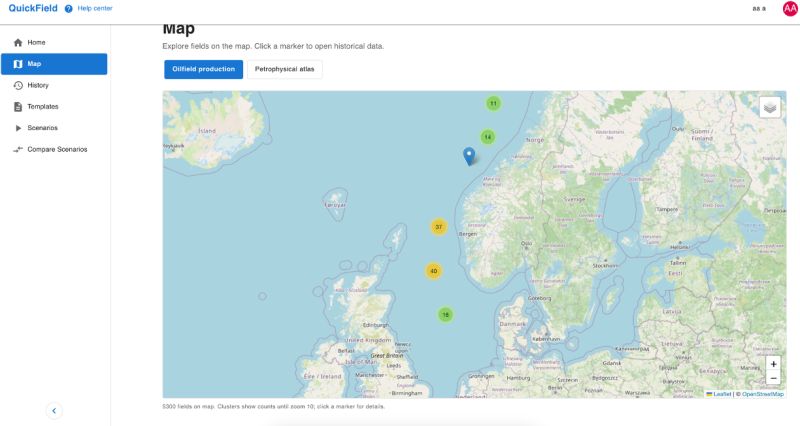
Task: Click the blue field marker pin
Action: (469, 156)
